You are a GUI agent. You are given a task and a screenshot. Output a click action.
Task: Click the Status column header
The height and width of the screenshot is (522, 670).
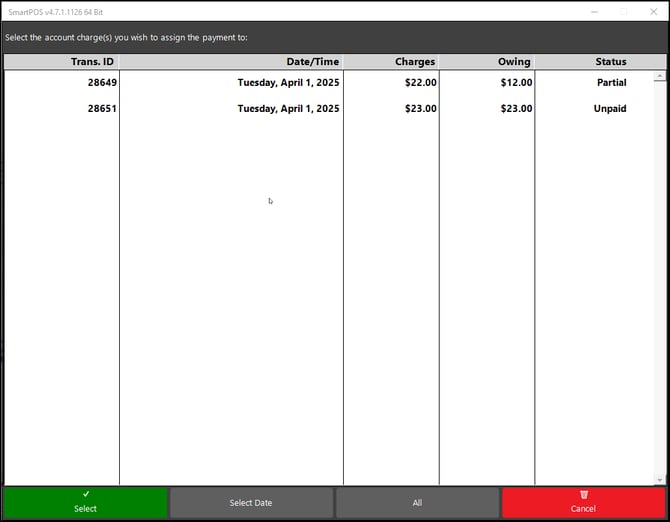coord(610,62)
